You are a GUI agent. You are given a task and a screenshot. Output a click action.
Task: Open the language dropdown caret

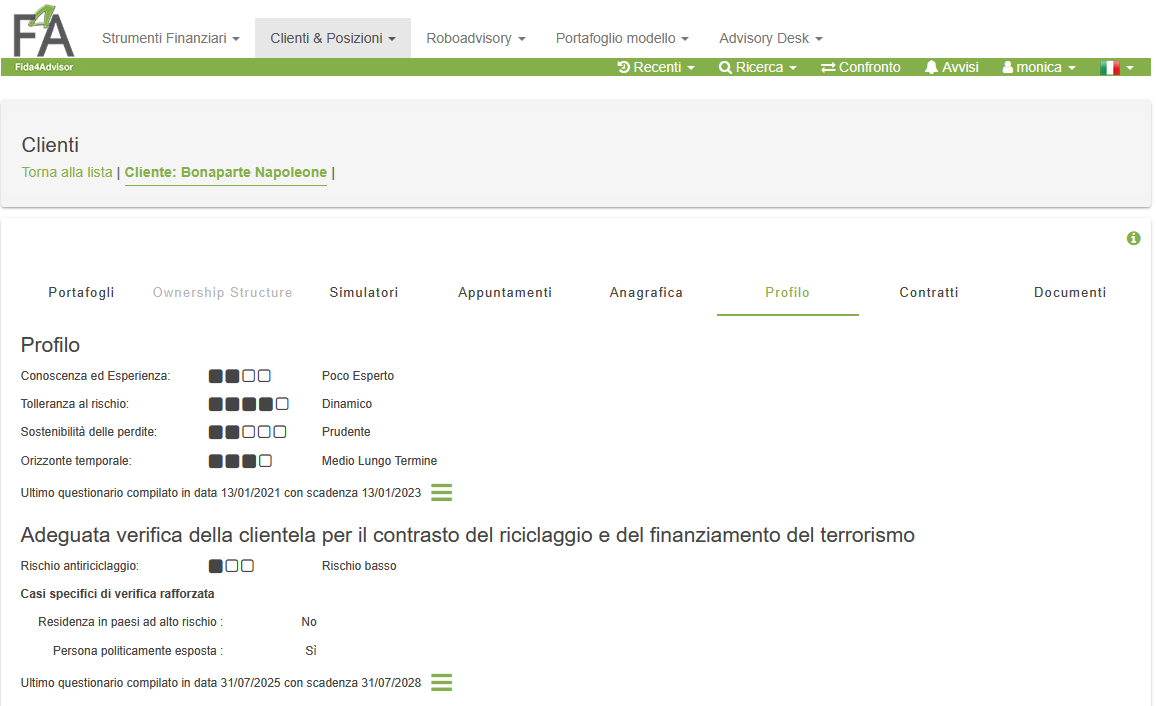click(x=1129, y=68)
